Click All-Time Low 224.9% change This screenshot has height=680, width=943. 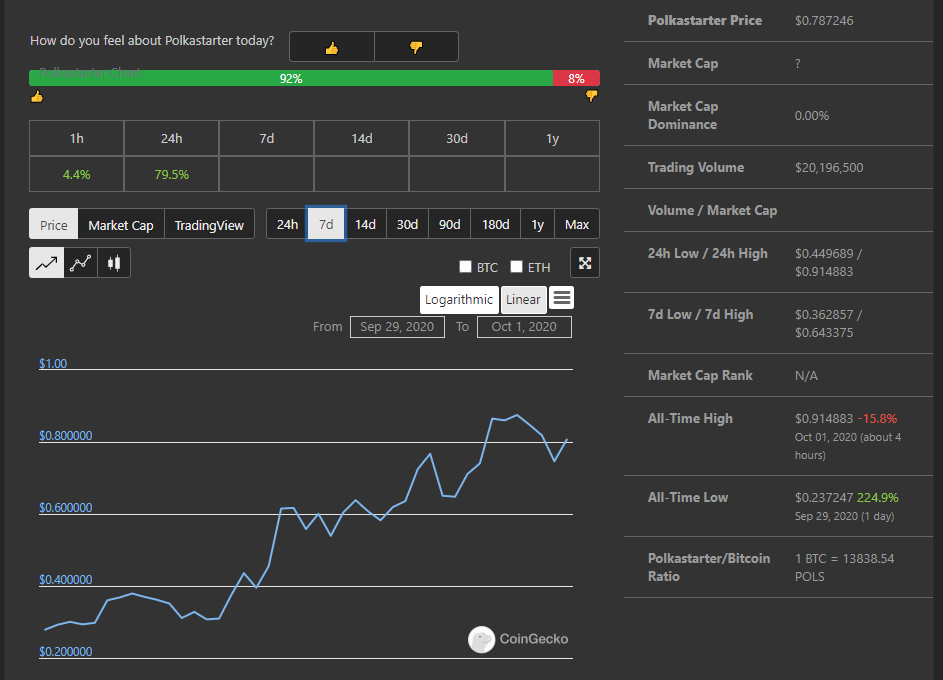(877, 498)
